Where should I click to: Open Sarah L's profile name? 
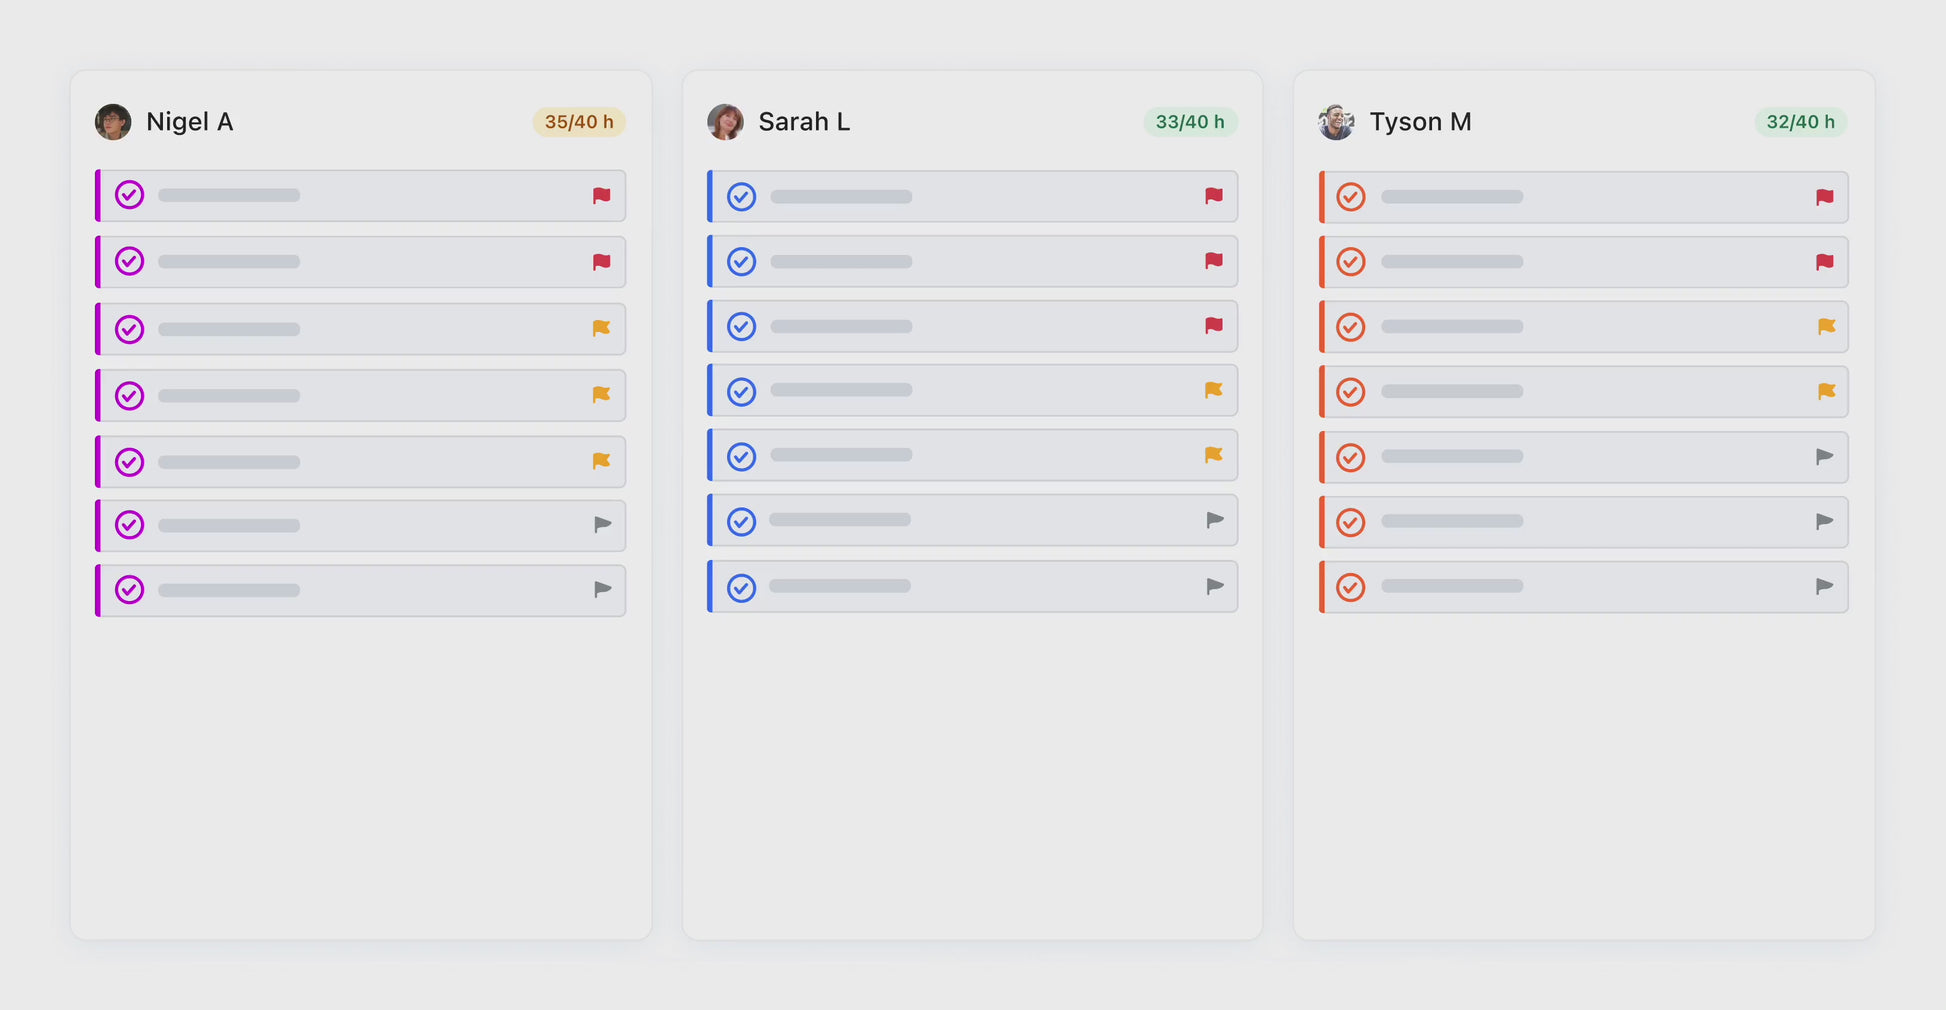click(804, 122)
